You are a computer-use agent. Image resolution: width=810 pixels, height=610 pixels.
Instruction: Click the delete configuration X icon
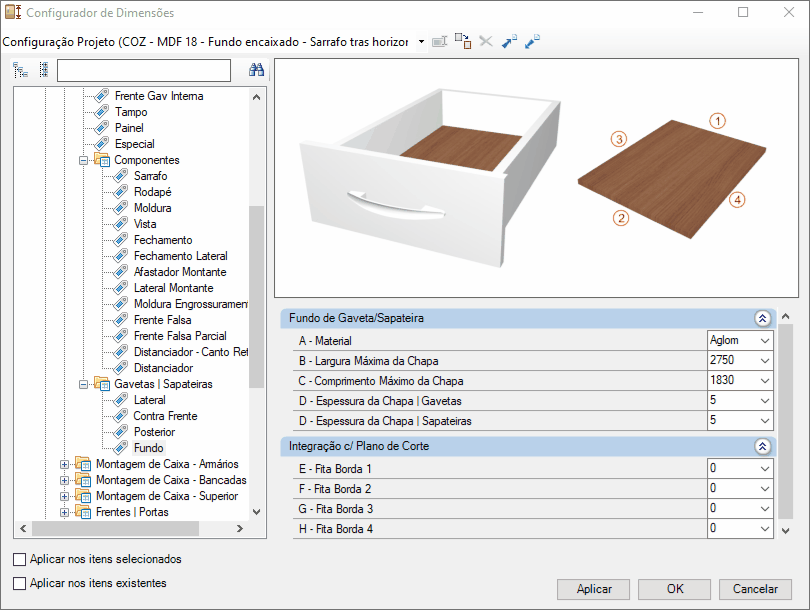point(486,41)
